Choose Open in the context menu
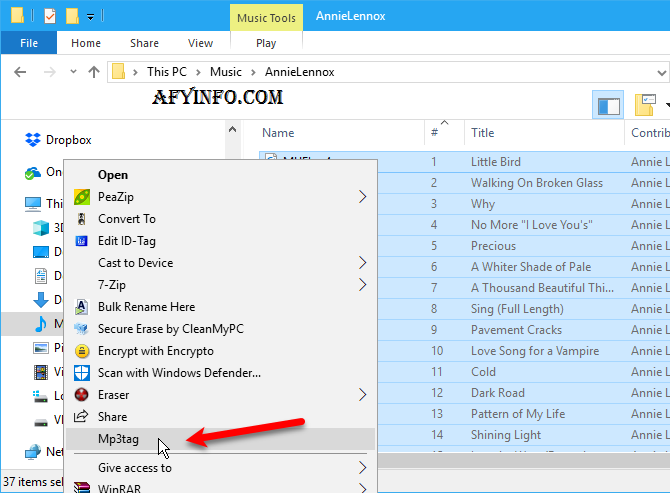This screenshot has width=670, height=493. pyautogui.click(x=220, y=175)
